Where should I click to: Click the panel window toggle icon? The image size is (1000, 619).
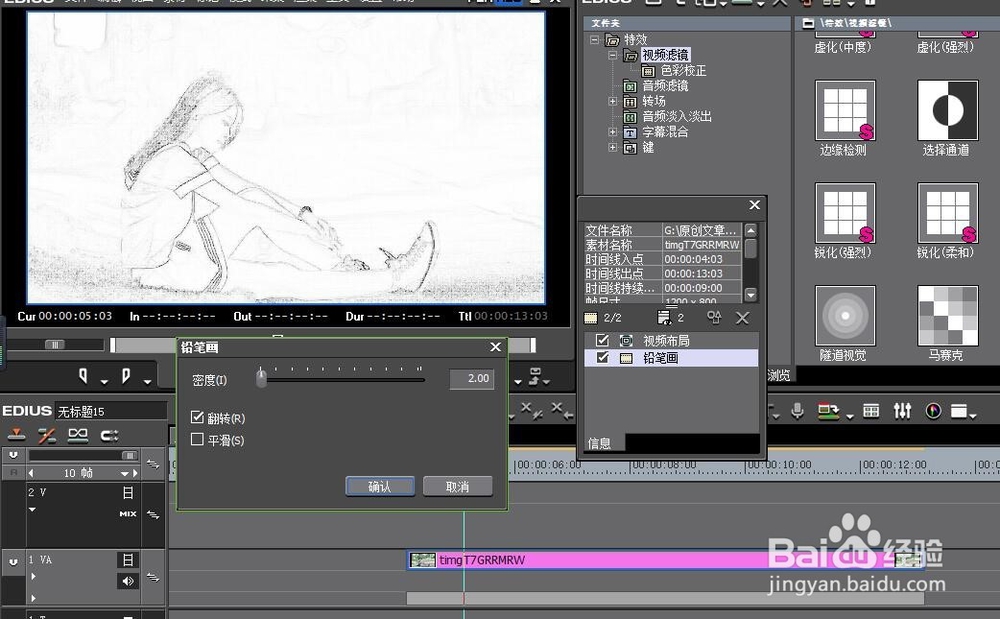click(959, 411)
